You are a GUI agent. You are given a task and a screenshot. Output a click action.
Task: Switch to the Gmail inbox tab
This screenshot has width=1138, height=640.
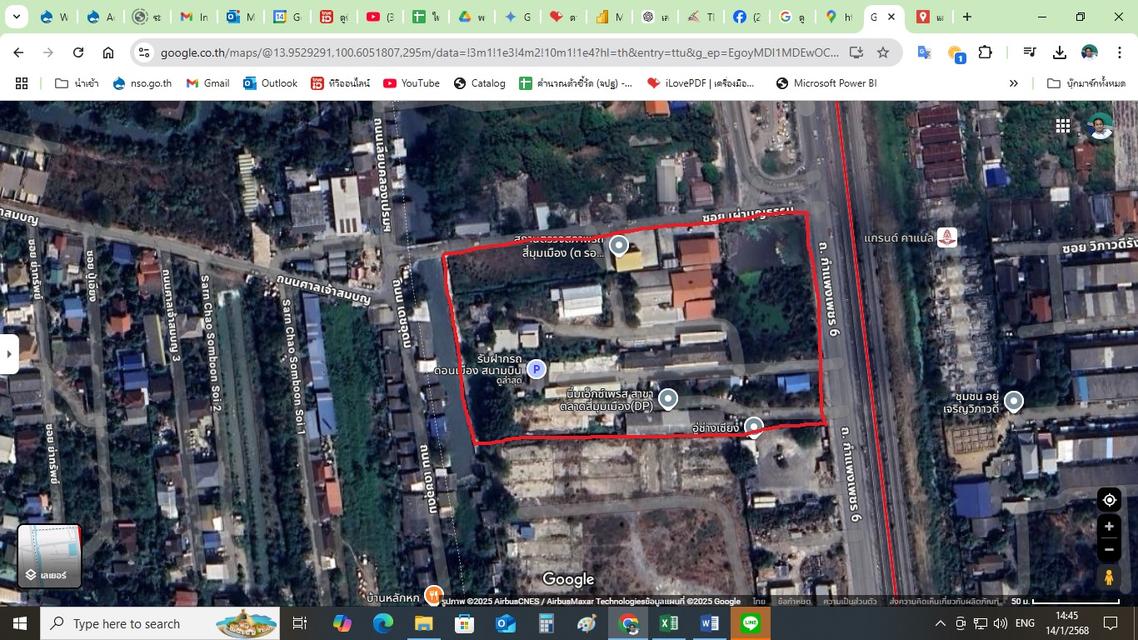[x=195, y=17]
